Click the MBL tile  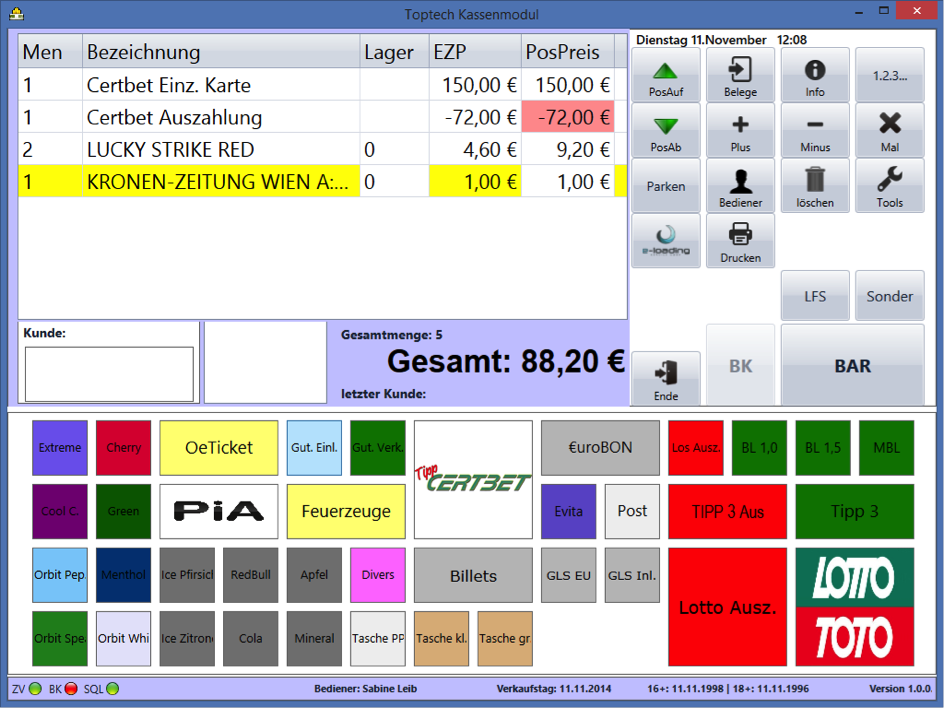(x=887, y=448)
